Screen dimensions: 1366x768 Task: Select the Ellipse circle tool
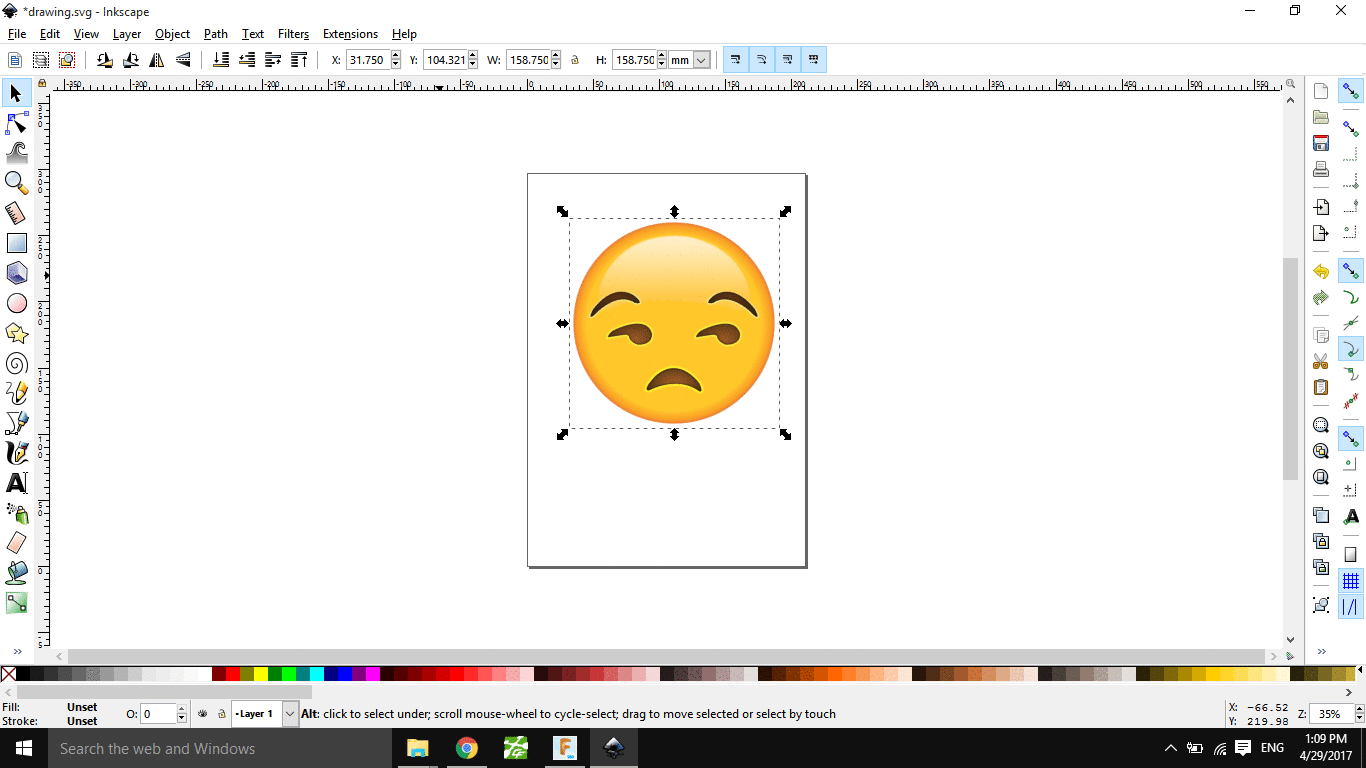pos(16,303)
